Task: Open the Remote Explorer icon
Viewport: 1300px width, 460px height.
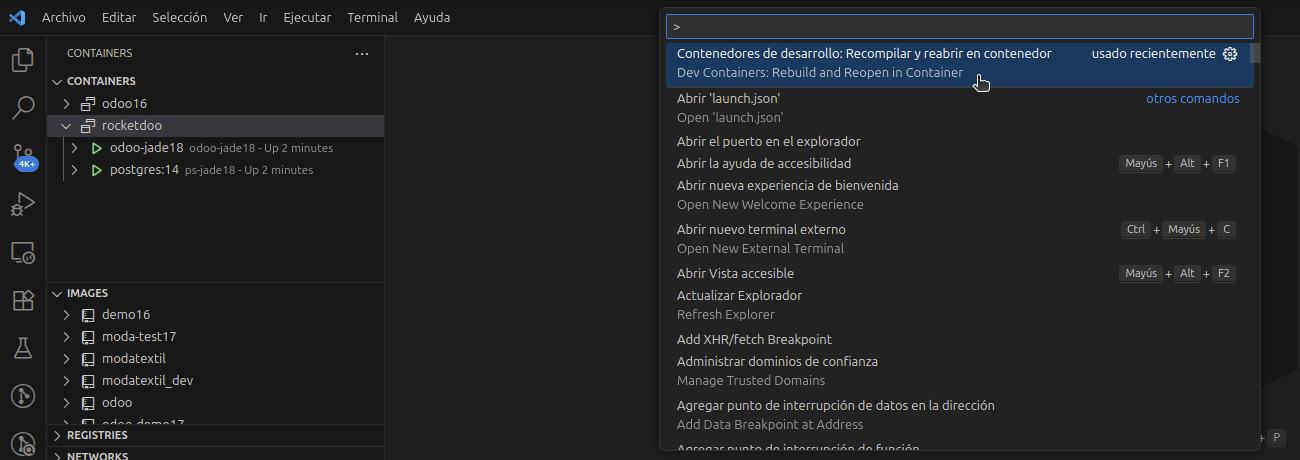Action: click(x=22, y=252)
